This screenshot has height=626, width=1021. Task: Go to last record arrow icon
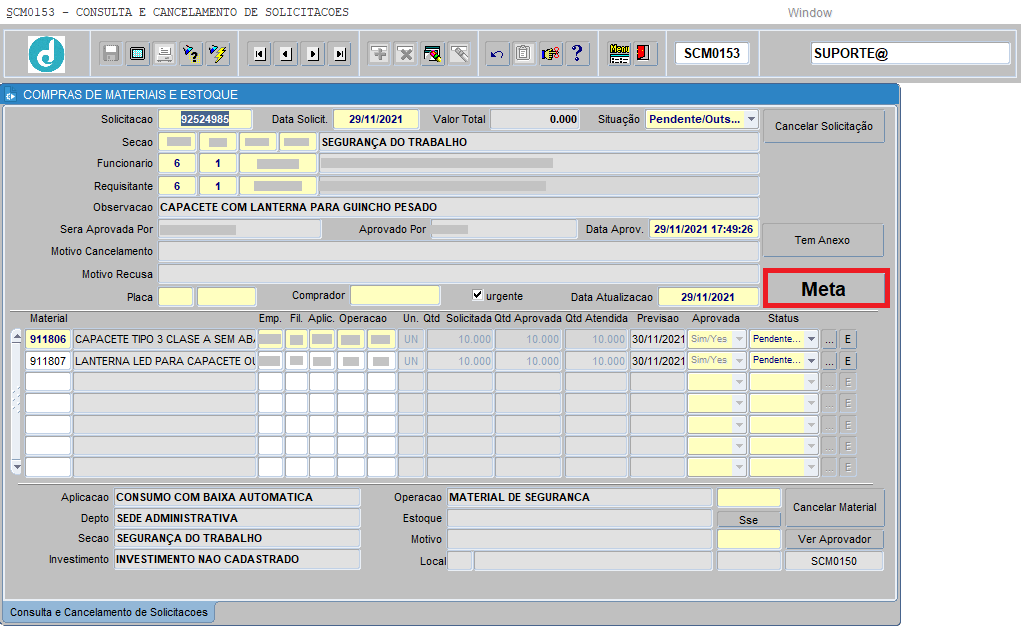tap(340, 54)
